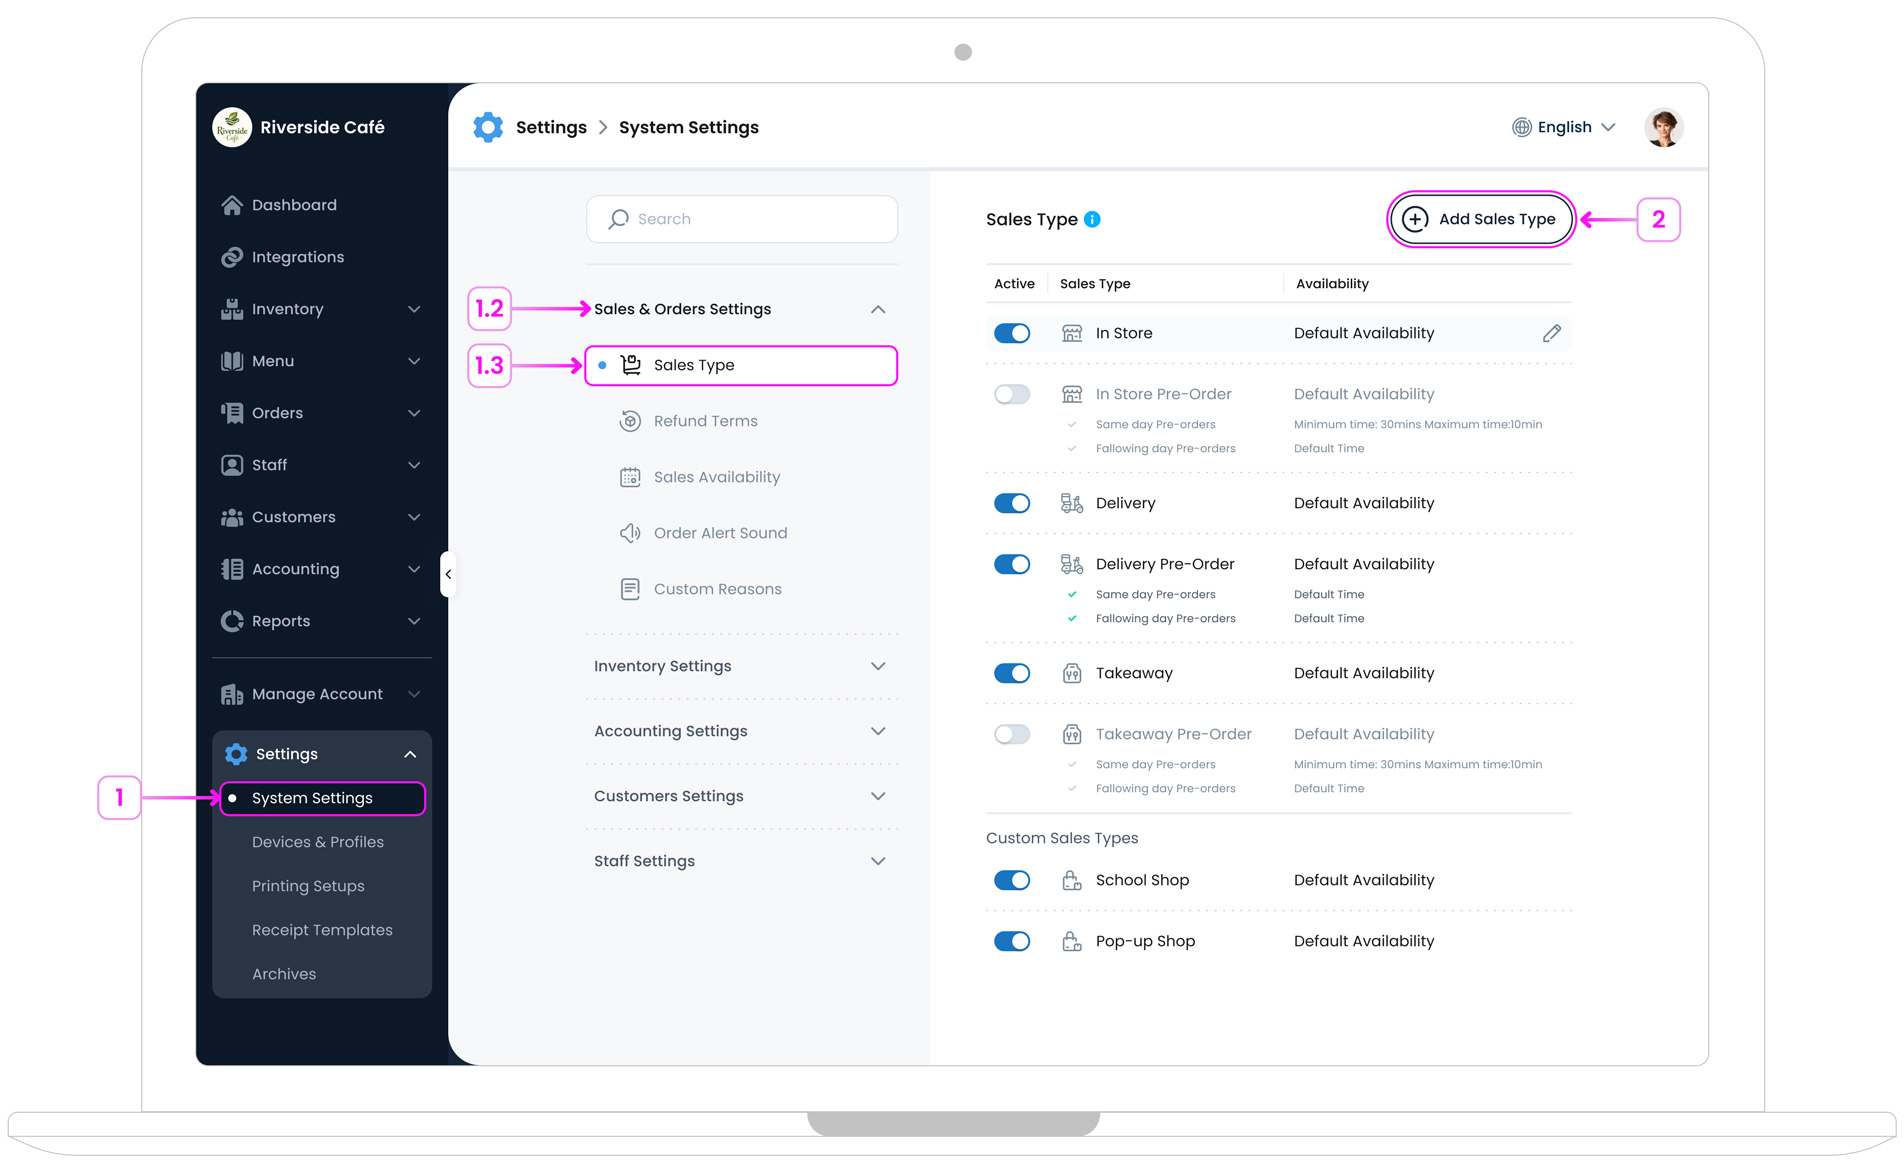Screen dimensions: 1904x1173
Task: Click the Settings breadcrumb link
Action: tap(551, 128)
